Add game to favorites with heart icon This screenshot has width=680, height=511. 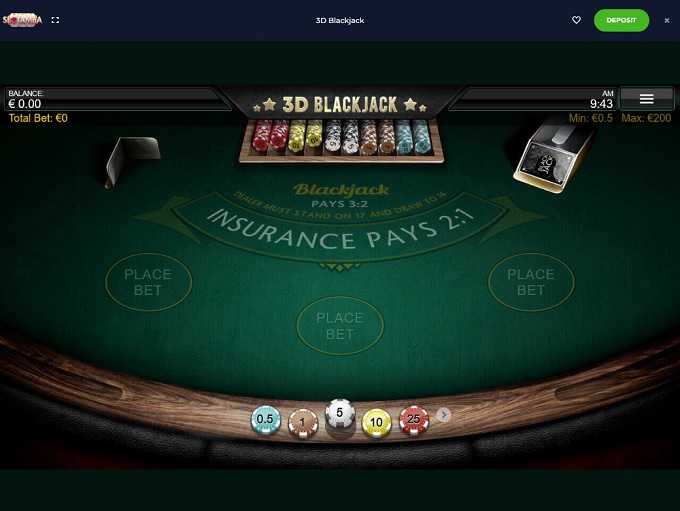click(x=576, y=20)
